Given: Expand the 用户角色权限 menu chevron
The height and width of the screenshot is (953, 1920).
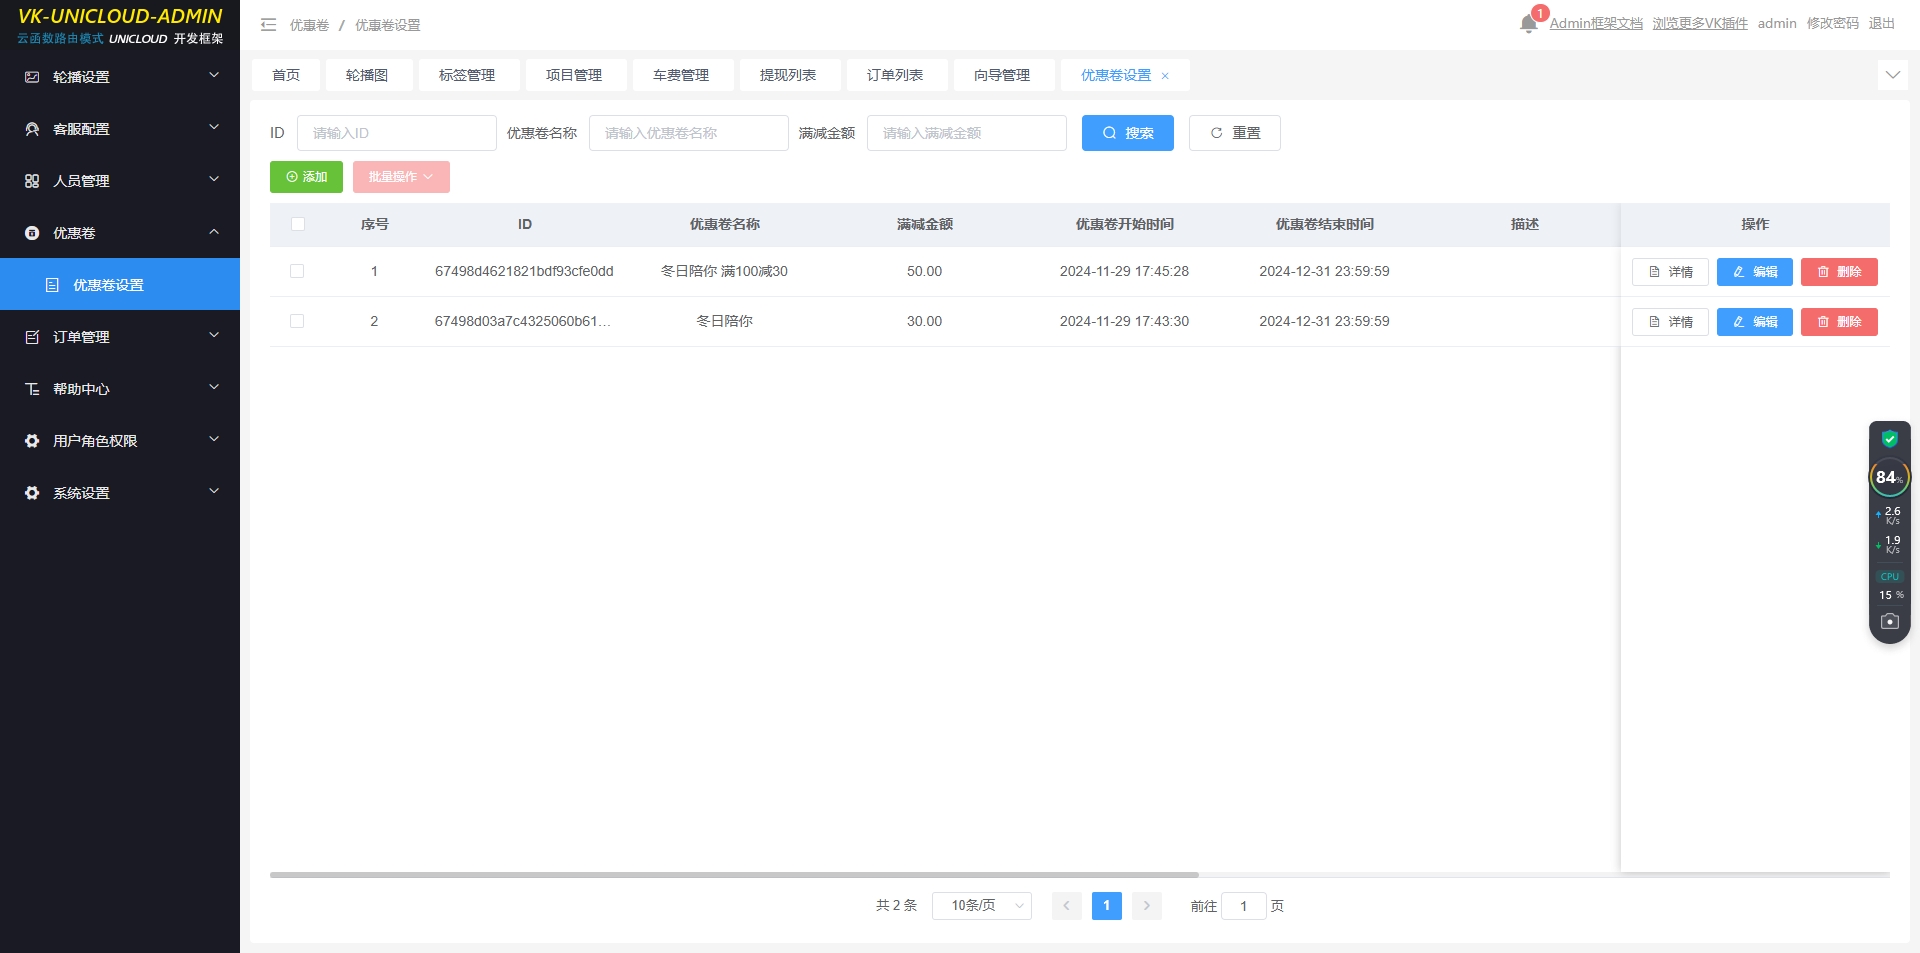Looking at the screenshot, I should (x=213, y=440).
